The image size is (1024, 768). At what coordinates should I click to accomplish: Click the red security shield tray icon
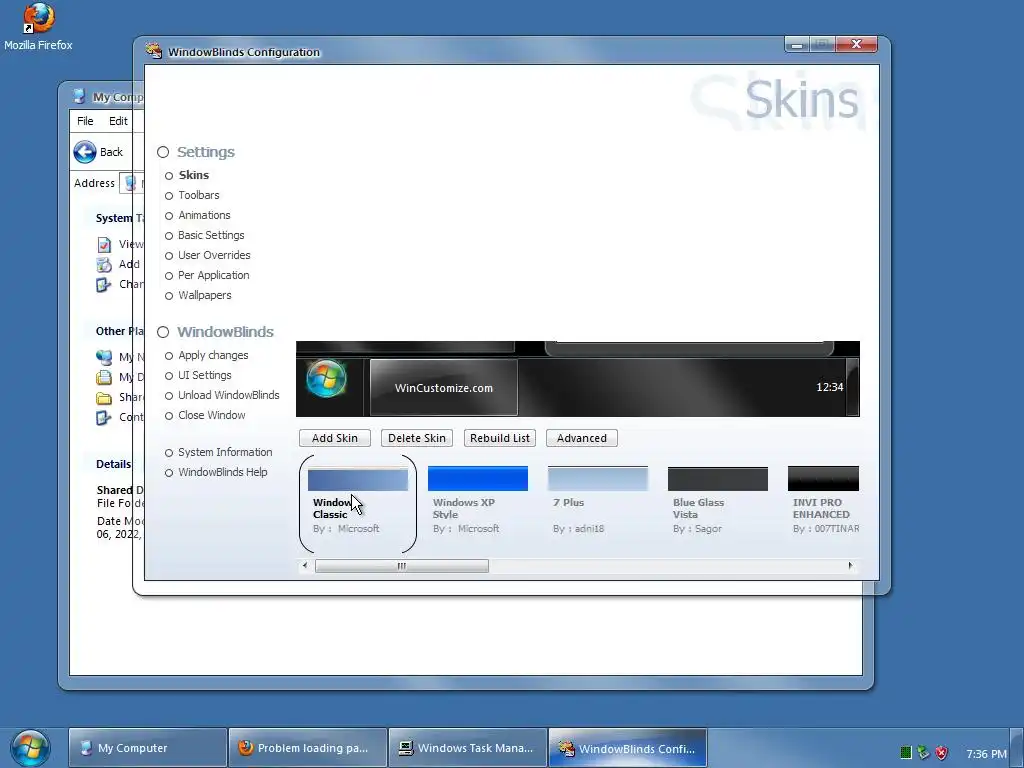(941, 753)
